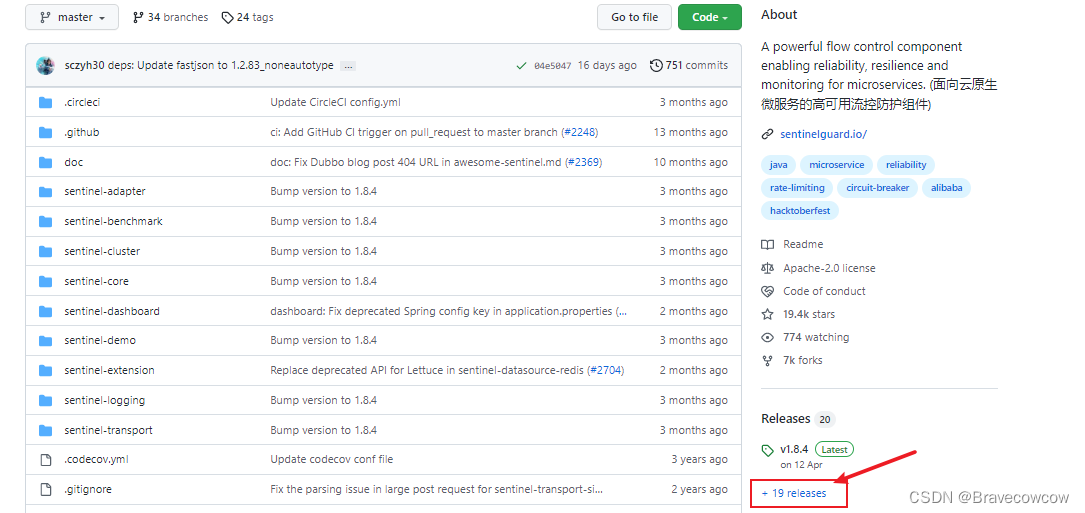Select the circuit-breaker topic tag
The height and width of the screenshot is (513, 1085).
pos(877,188)
